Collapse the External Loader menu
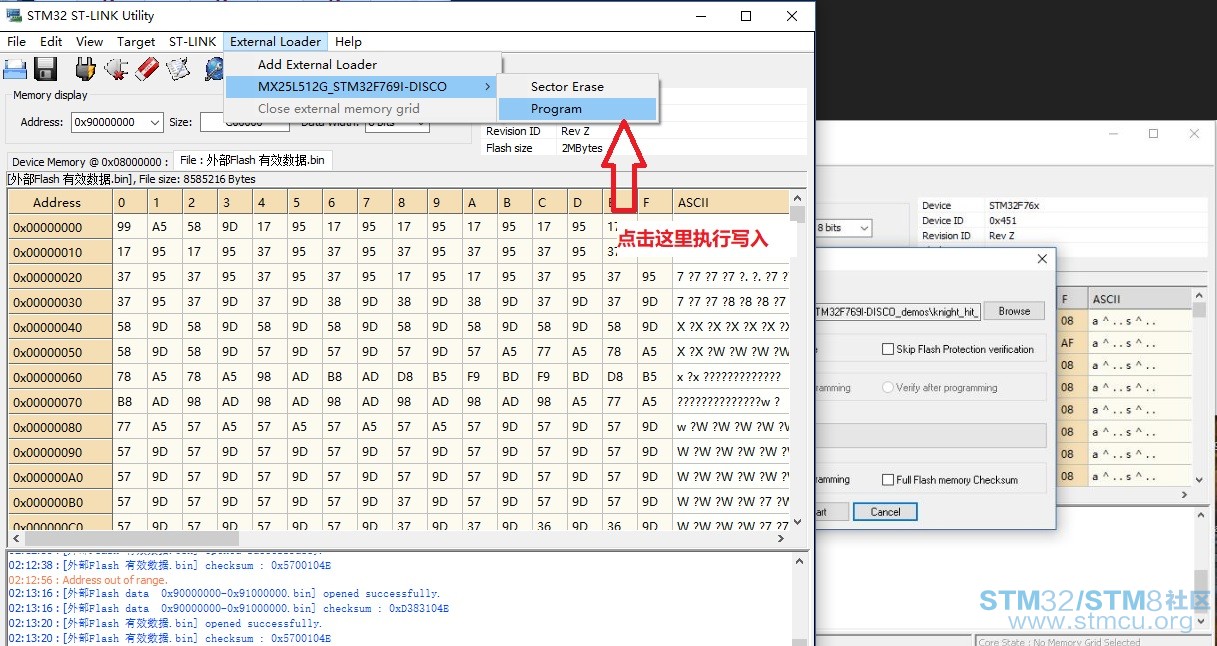 275,42
